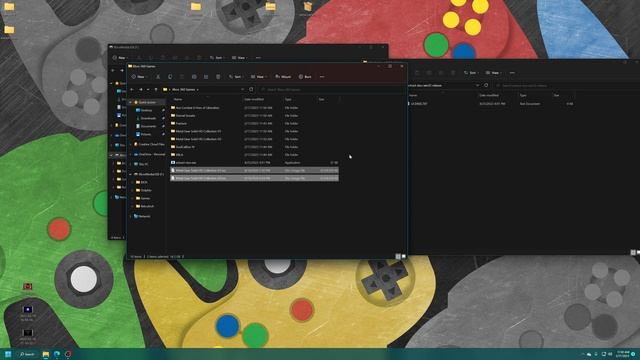The width and height of the screenshot is (640, 360).
Task: Select desktop folder icon at top-left corner
Action: (x=9, y=7)
